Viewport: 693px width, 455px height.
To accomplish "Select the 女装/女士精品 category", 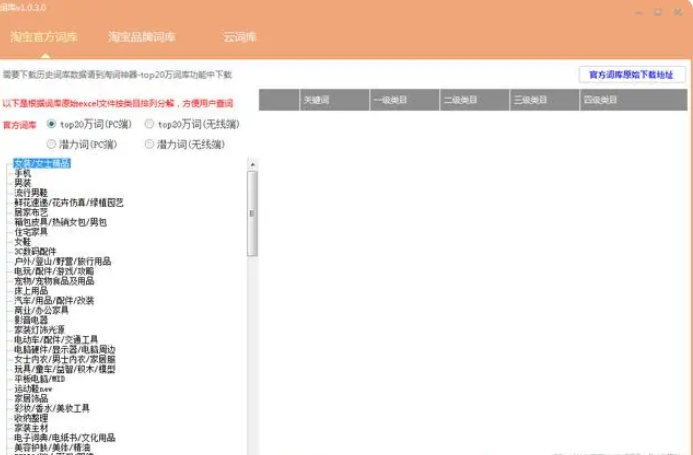I will point(42,163).
